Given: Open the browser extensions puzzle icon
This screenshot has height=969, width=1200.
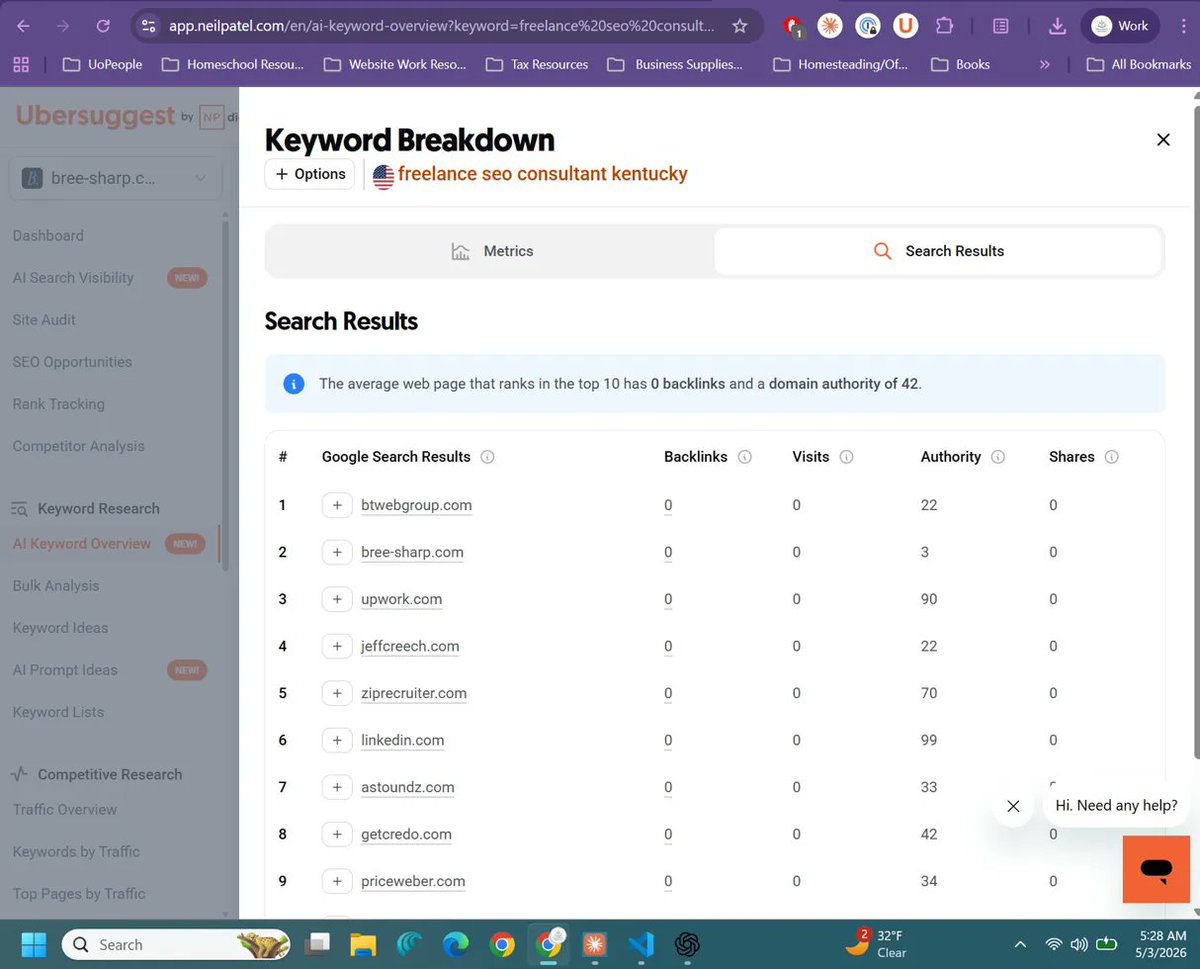Looking at the screenshot, I should (944, 26).
